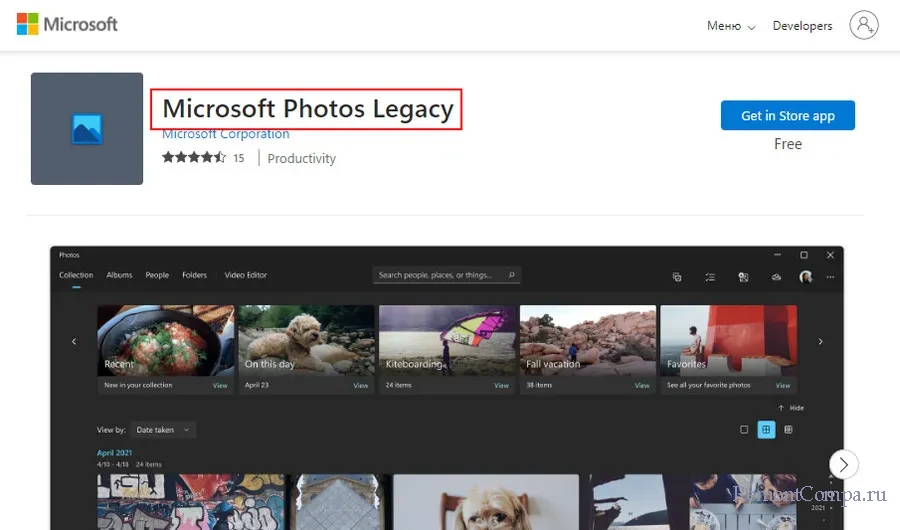The image size is (900, 530).
Task: Click the Select checklist icon
Action: (x=710, y=277)
